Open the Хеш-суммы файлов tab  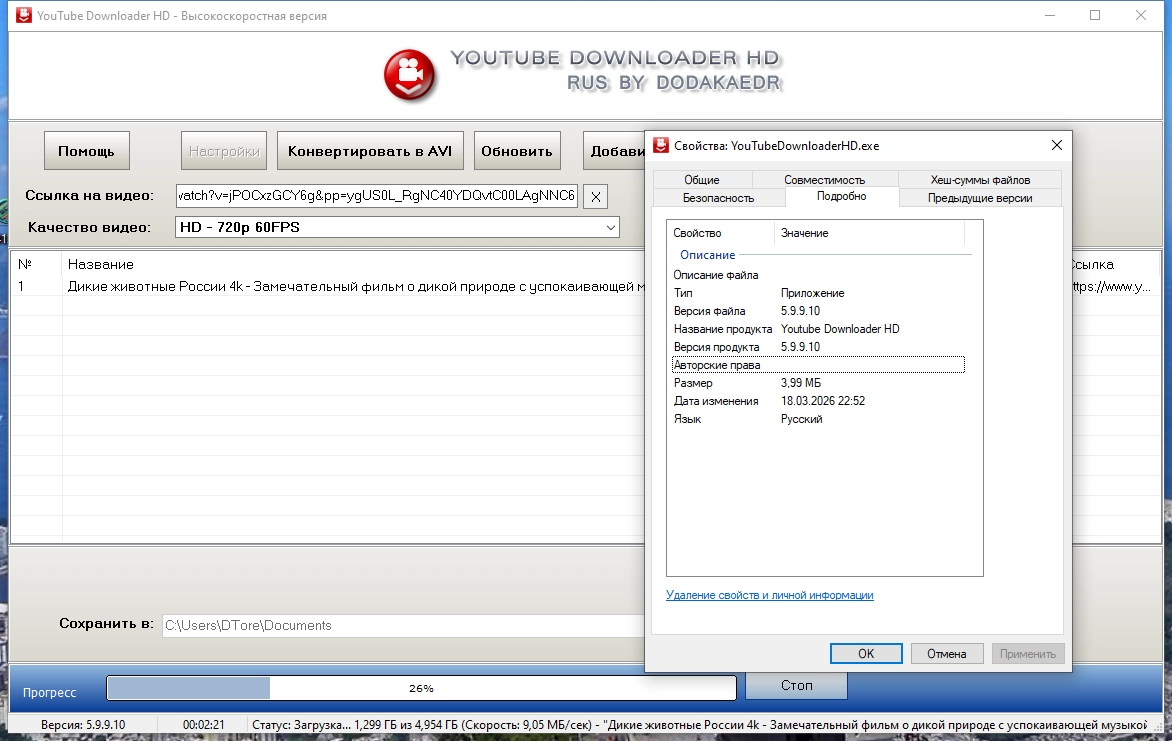pos(980,179)
